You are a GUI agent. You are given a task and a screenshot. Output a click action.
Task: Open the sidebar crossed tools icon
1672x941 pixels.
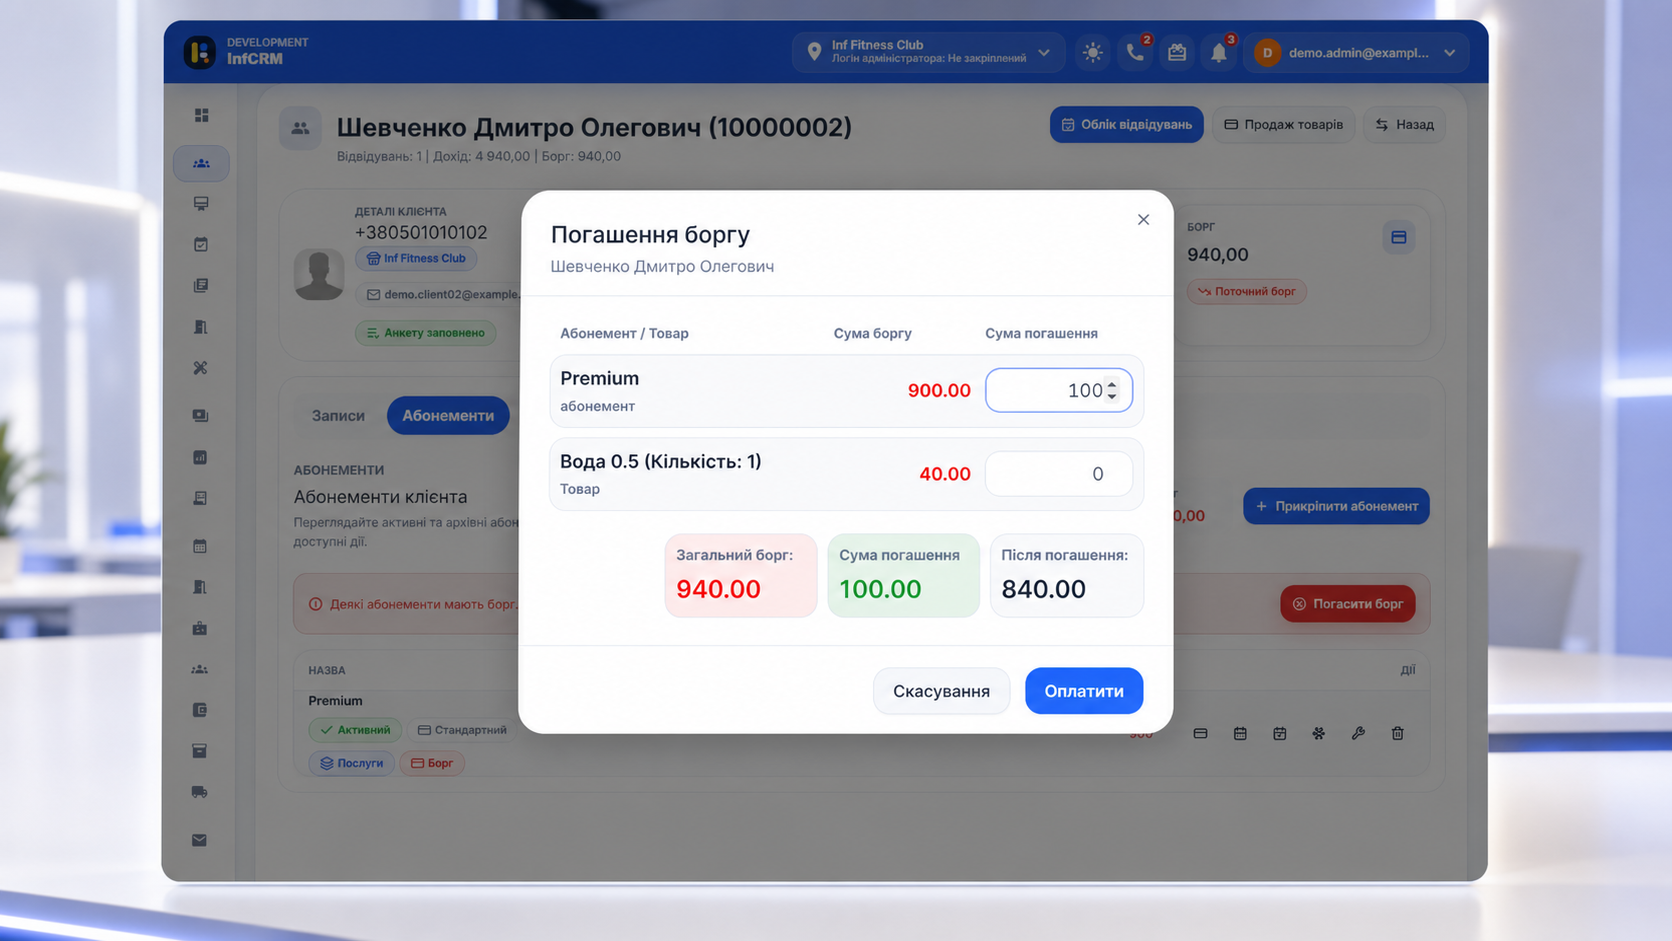[x=201, y=368]
